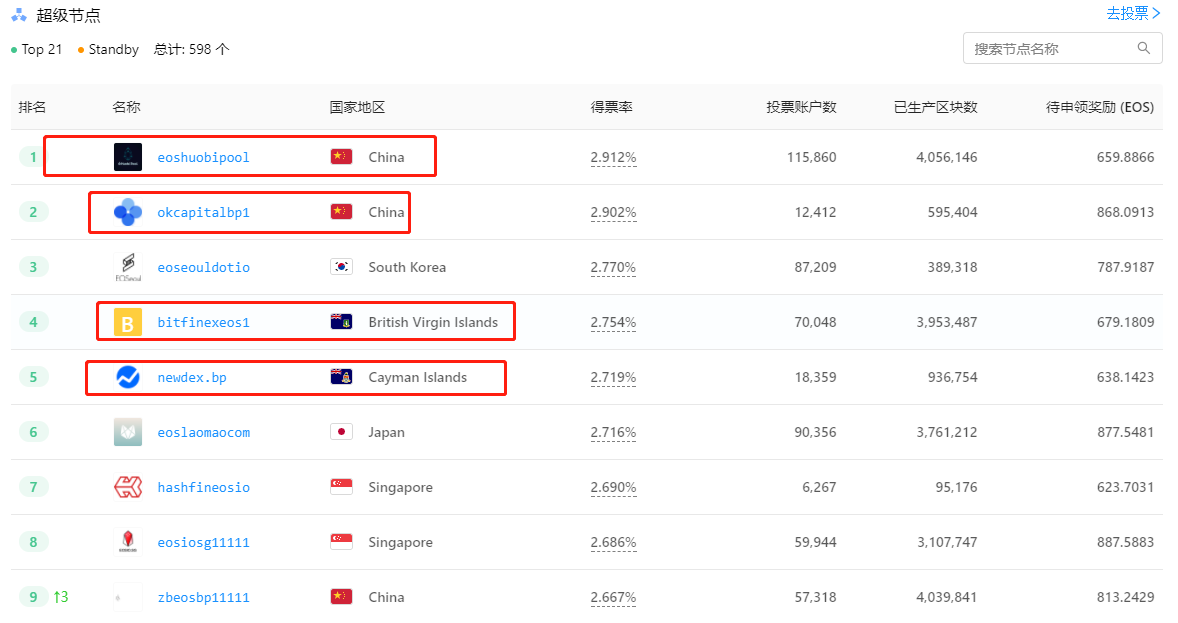Click the eoslaomaocom node logo
This screenshot has width=1178, height=623.
point(128,432)
